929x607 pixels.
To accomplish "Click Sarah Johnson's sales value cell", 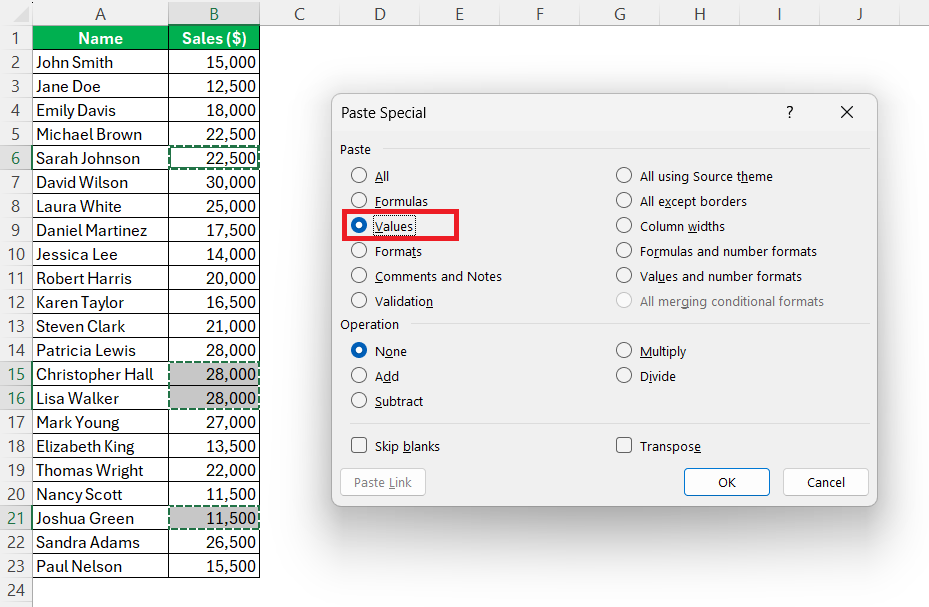I will [214, 158].
